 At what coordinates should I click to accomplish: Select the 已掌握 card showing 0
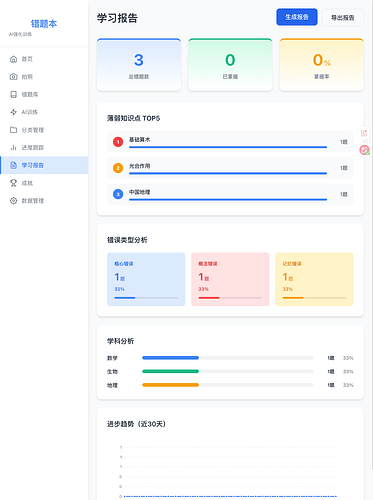click(x=230, y=65)
